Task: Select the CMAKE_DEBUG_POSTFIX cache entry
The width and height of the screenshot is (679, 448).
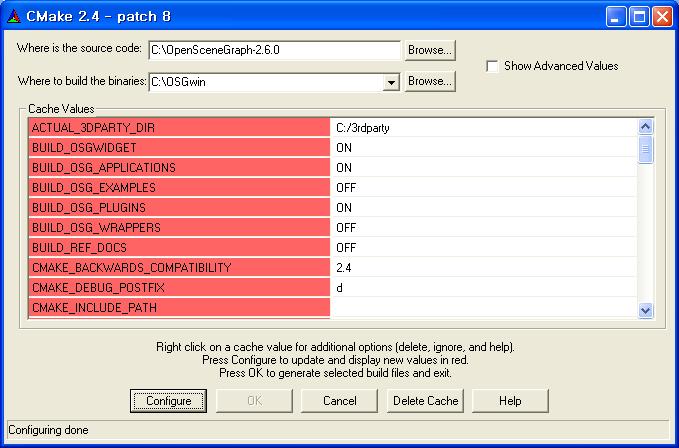Action: click(x=179, y=287)
